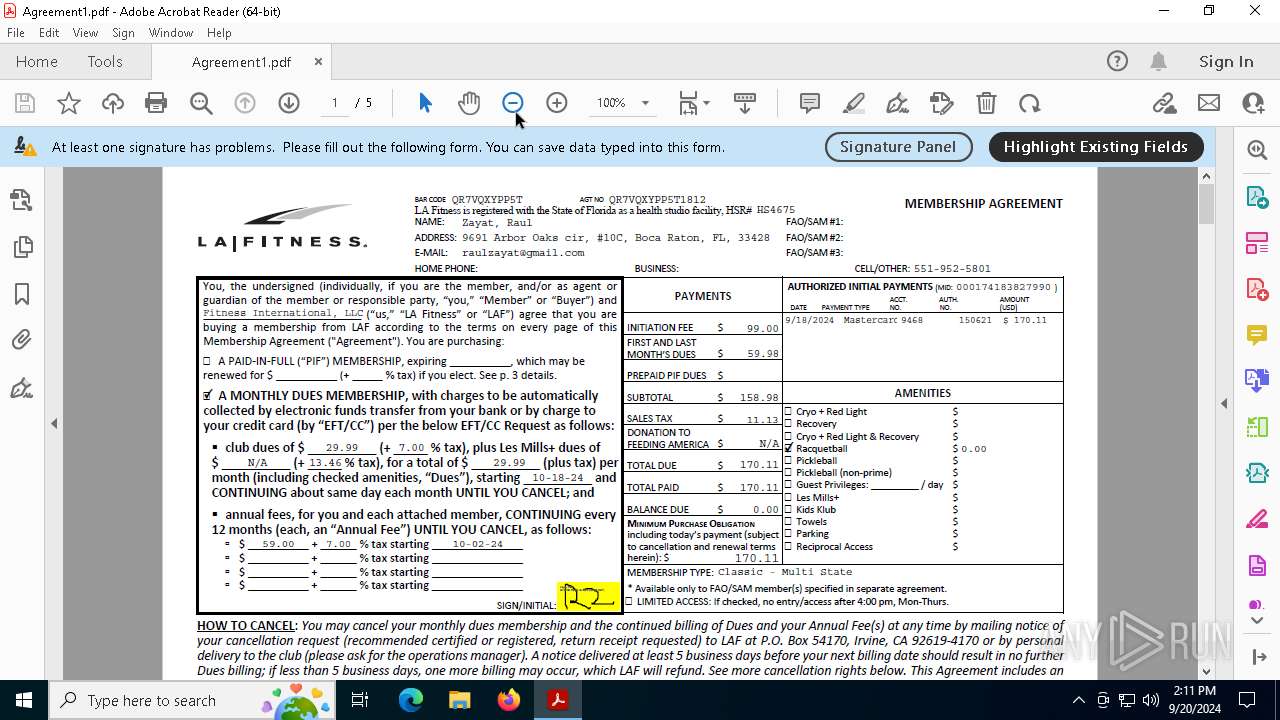Open Export PDF in right pane
This screenshot has height=720, width=1280.
tap(1257, 197)
